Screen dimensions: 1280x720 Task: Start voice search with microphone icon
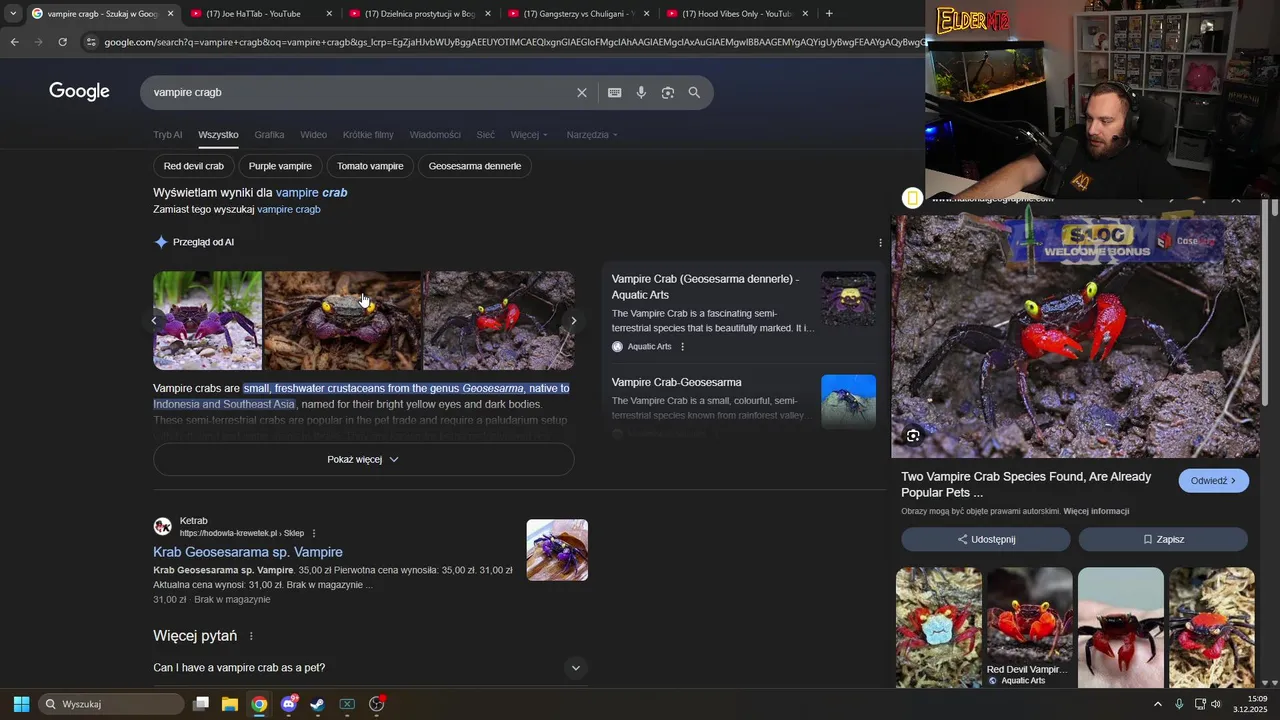[x=641, y=92]
